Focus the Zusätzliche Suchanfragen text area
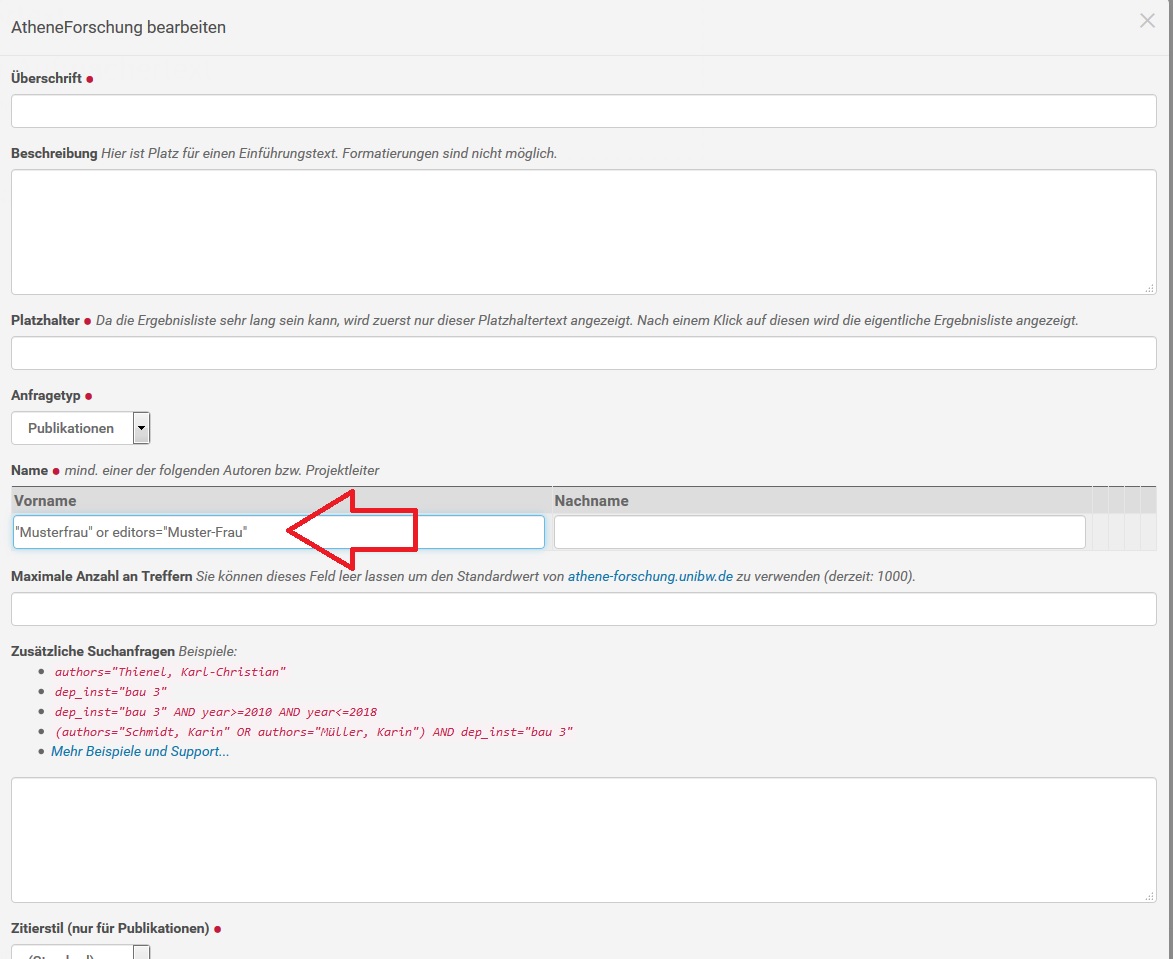1173x959 pixels. click(584, 840)
